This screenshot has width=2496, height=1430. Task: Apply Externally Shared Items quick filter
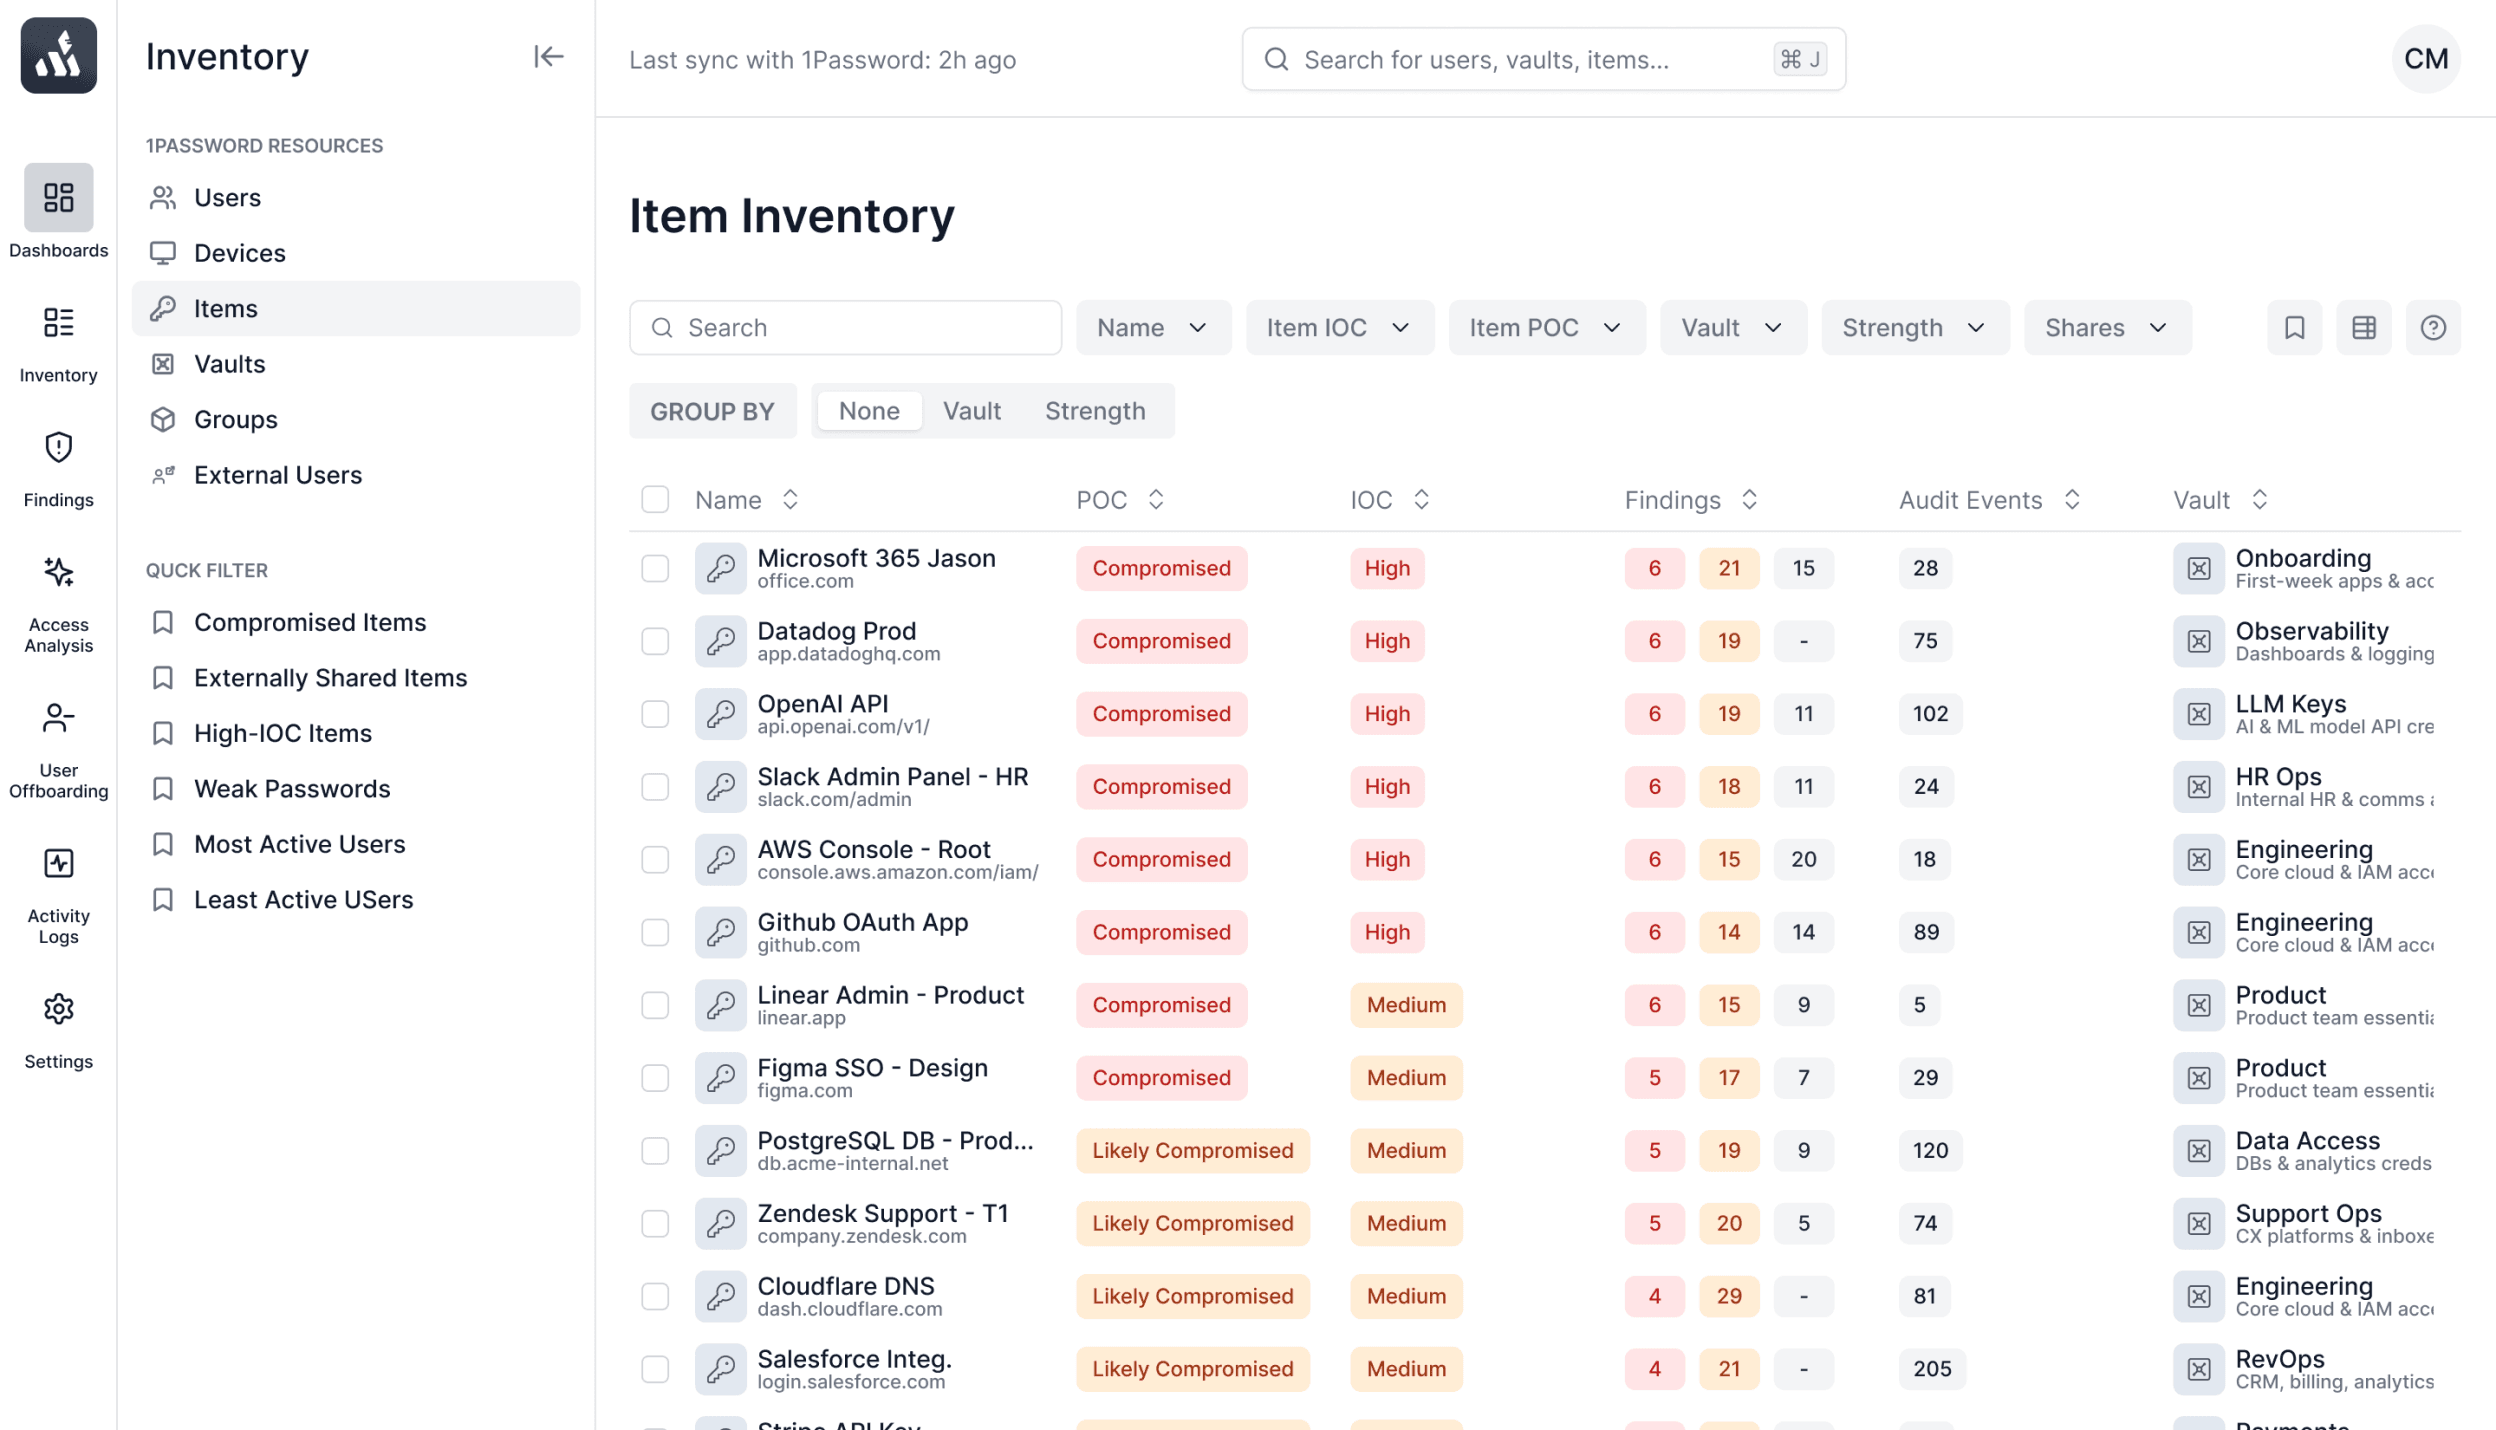pyautogui.click(x=356, y=678)
